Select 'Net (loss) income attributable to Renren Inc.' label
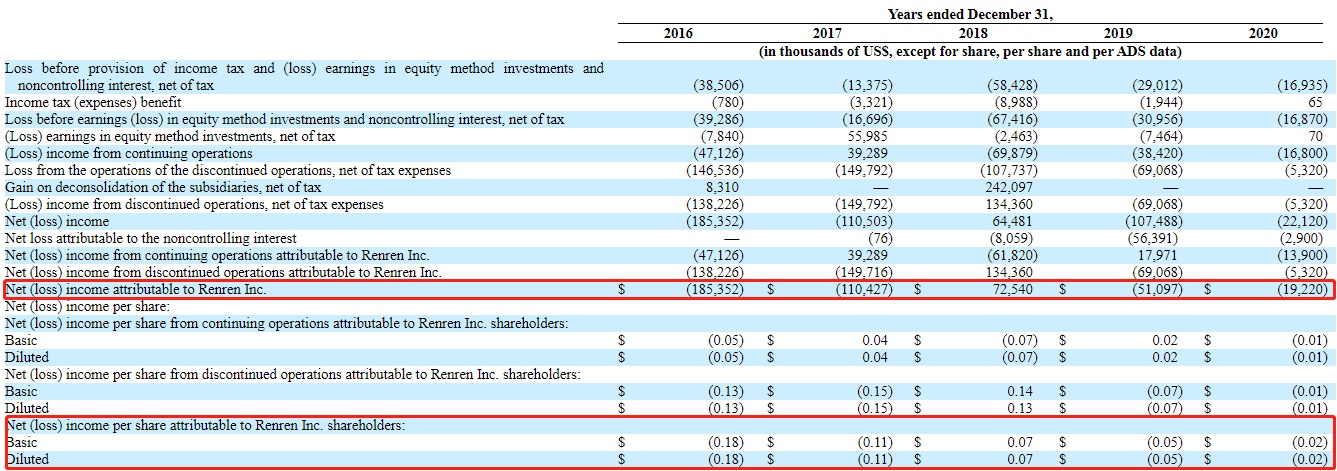The width and height of the screenshot is (1337, 471). 136,289
